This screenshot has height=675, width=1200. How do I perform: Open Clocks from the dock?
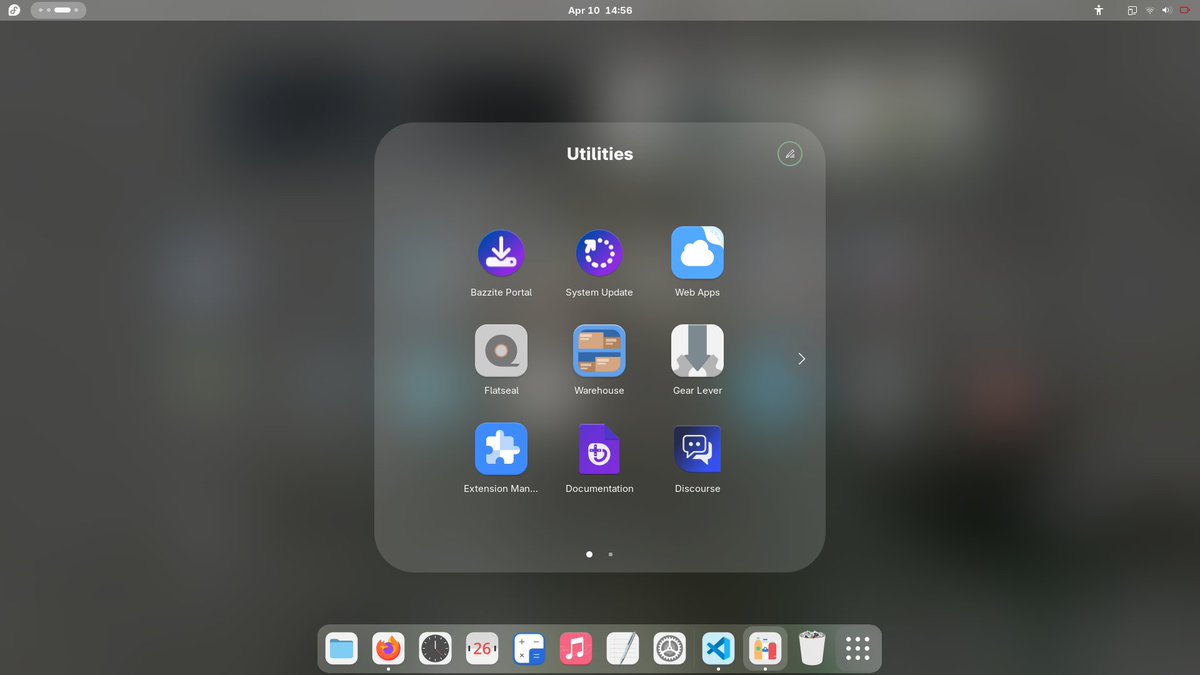coord(435,649)
